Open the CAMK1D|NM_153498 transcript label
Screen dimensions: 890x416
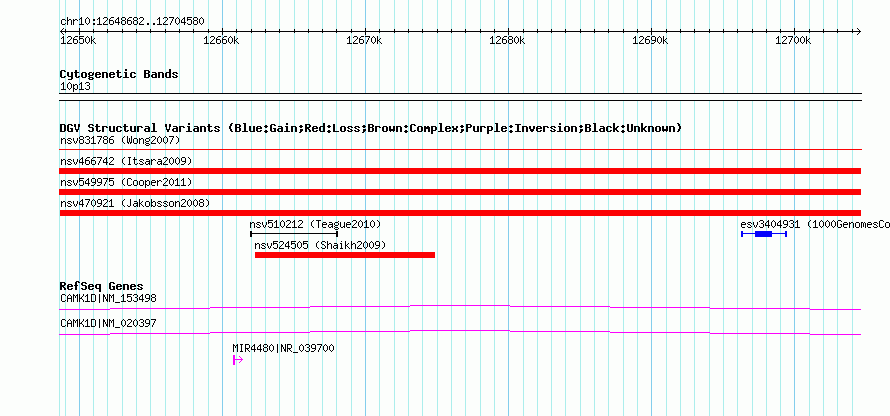[x=108, y=298]
